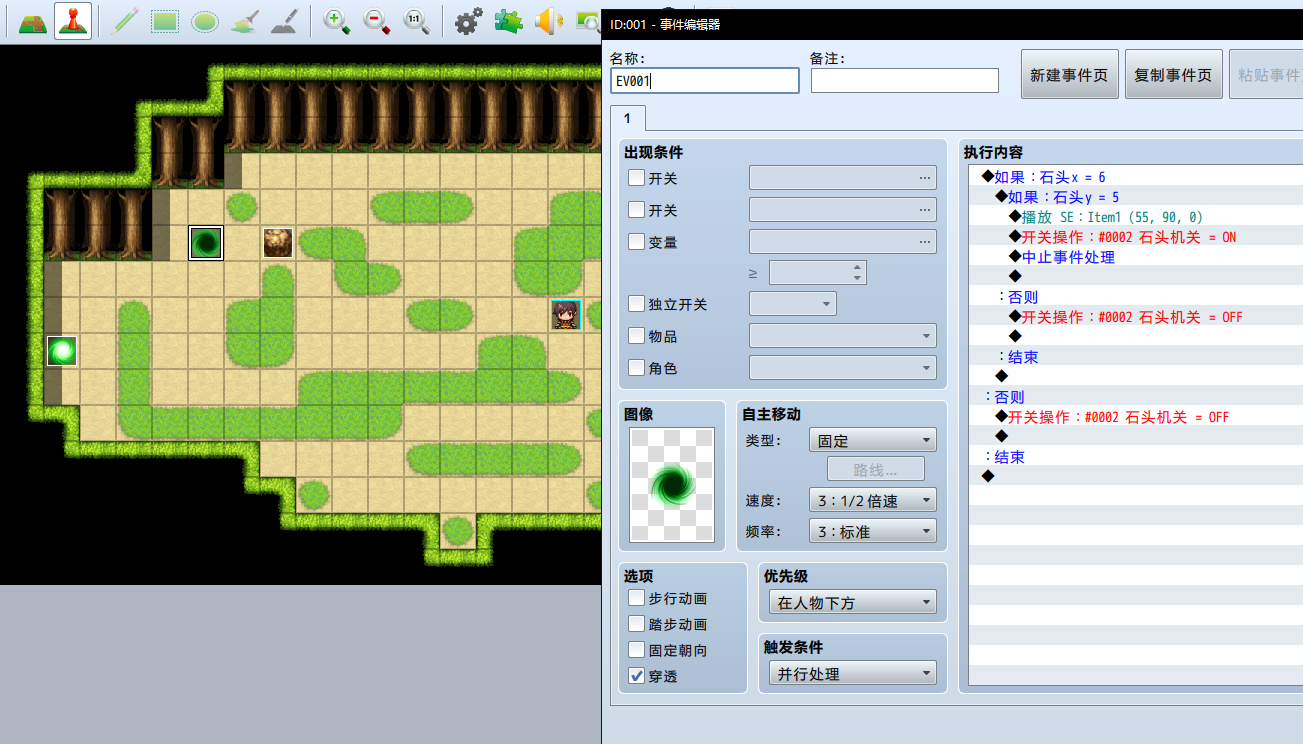This screenshot has width=1303, height=744.
Task: Select the Shadow pen tool
Action: [x=285, y=21]
